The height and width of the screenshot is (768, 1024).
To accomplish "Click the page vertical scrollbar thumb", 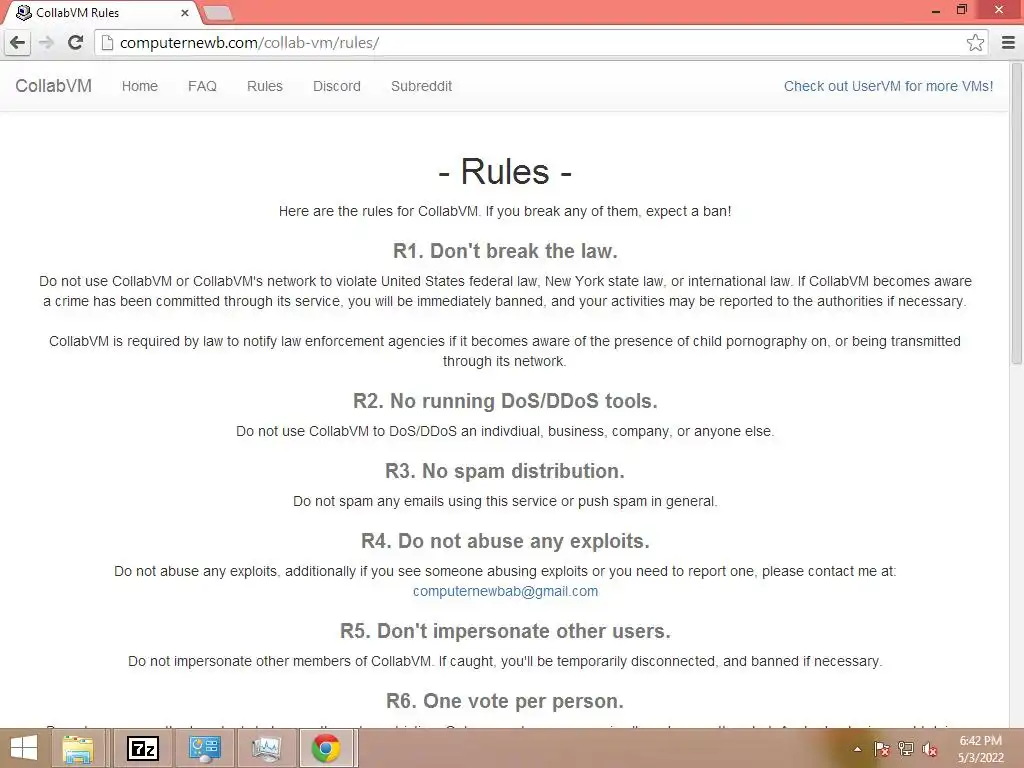I will 1016,214.
